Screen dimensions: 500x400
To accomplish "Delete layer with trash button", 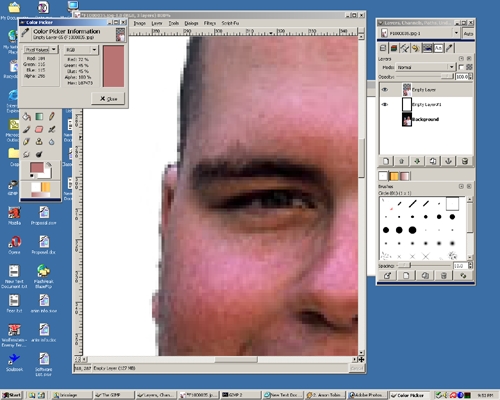I will pyautogui.click(x=465, y=161).
